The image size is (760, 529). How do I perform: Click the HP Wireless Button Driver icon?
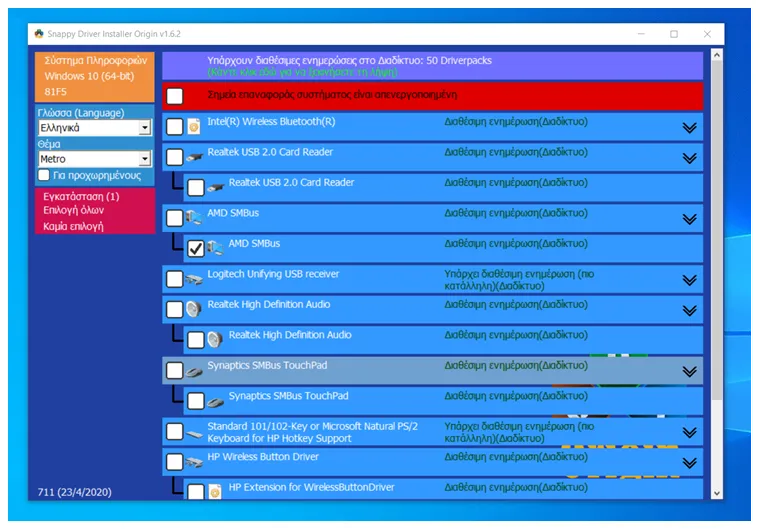(x=194, y=462)
